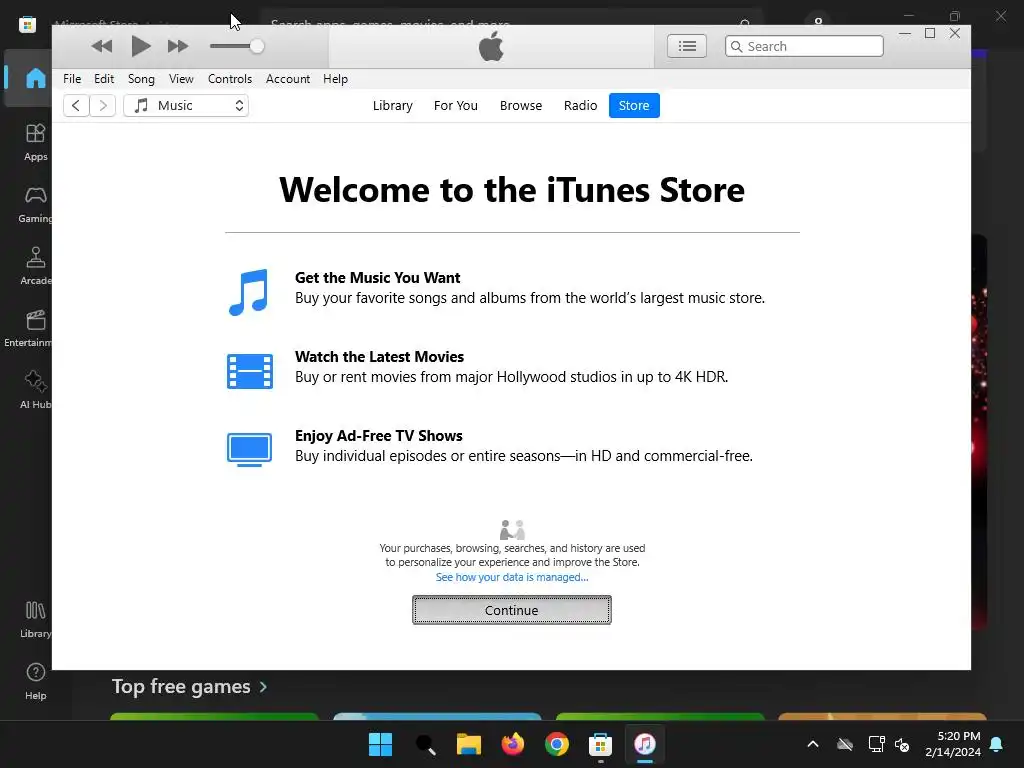Switch to the For You tab

click(456, 106)
